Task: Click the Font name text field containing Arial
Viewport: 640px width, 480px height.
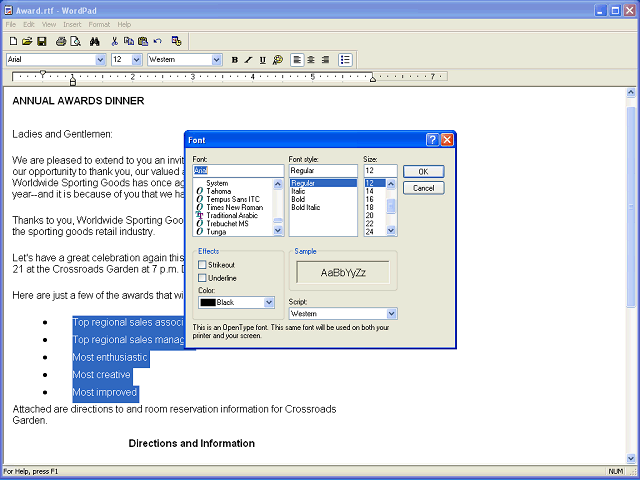Action: coord(238,171)
